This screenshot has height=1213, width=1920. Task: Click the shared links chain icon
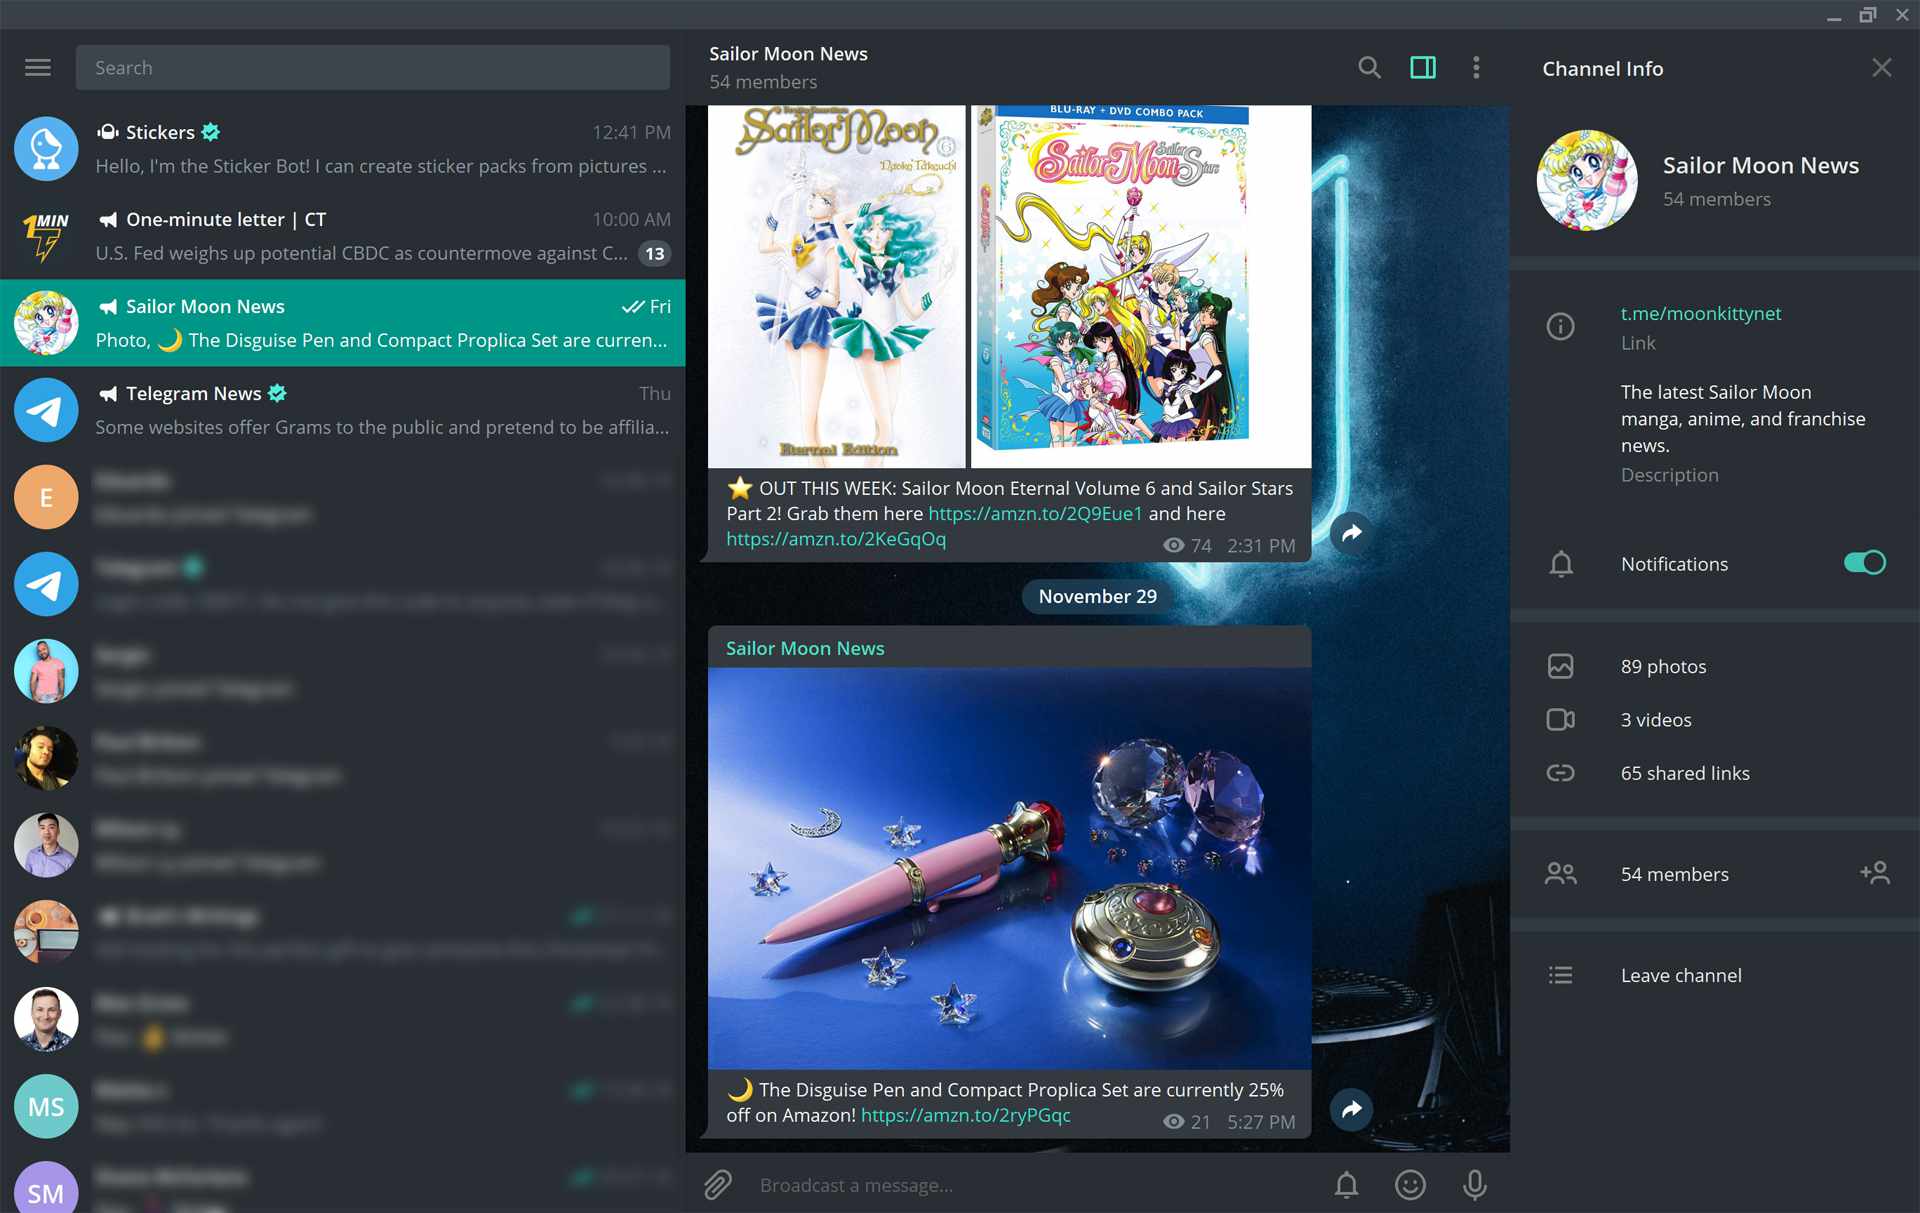(x=1560, y=773)
